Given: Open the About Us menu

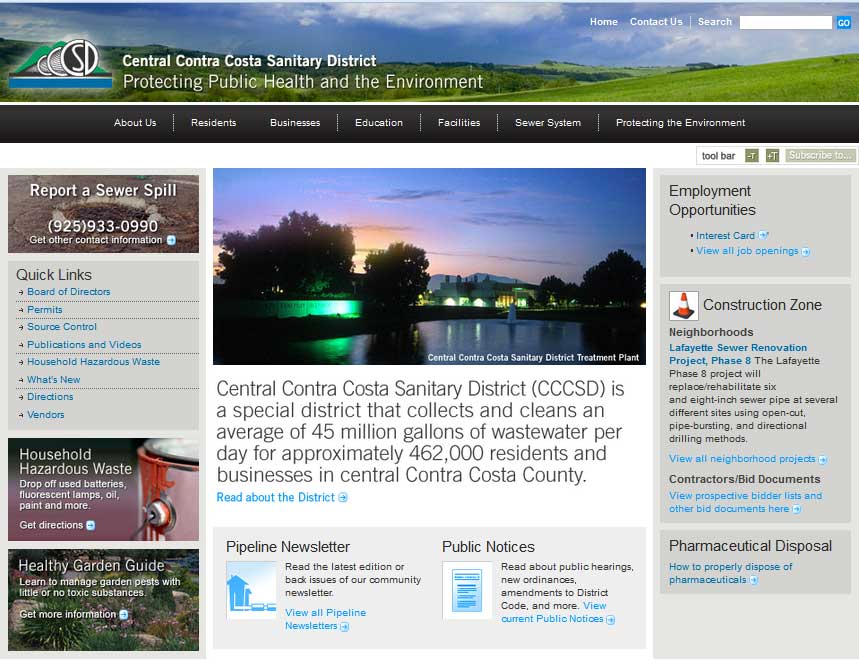Looking at the screenshot, I should point(135,123).
